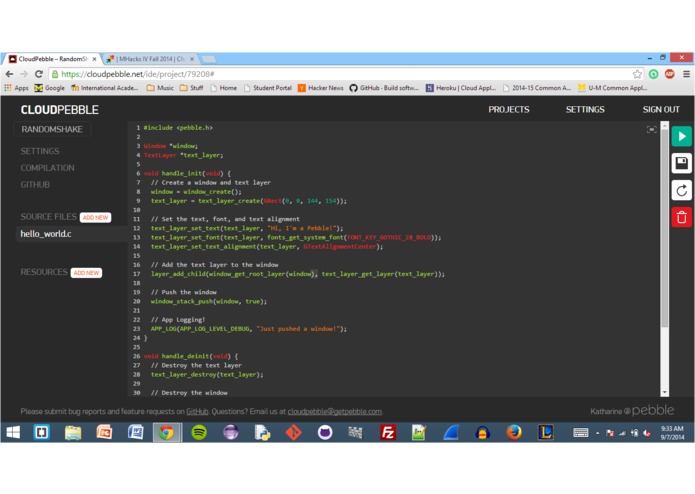Viewport: 695px width, 494px height.
Task: Open project SETTINGS in the sidebar
Action: pos(39,151)
